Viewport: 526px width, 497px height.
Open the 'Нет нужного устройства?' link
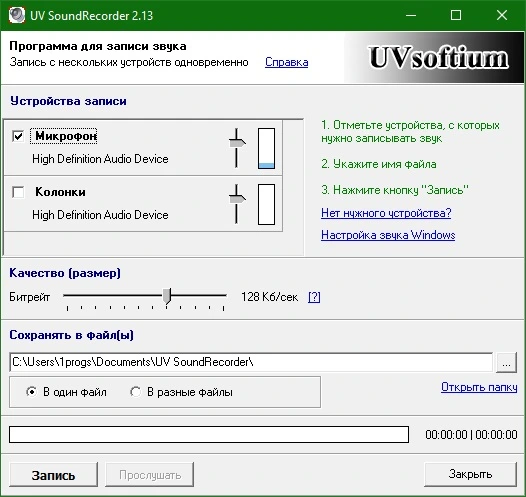[x=386, y=213]
